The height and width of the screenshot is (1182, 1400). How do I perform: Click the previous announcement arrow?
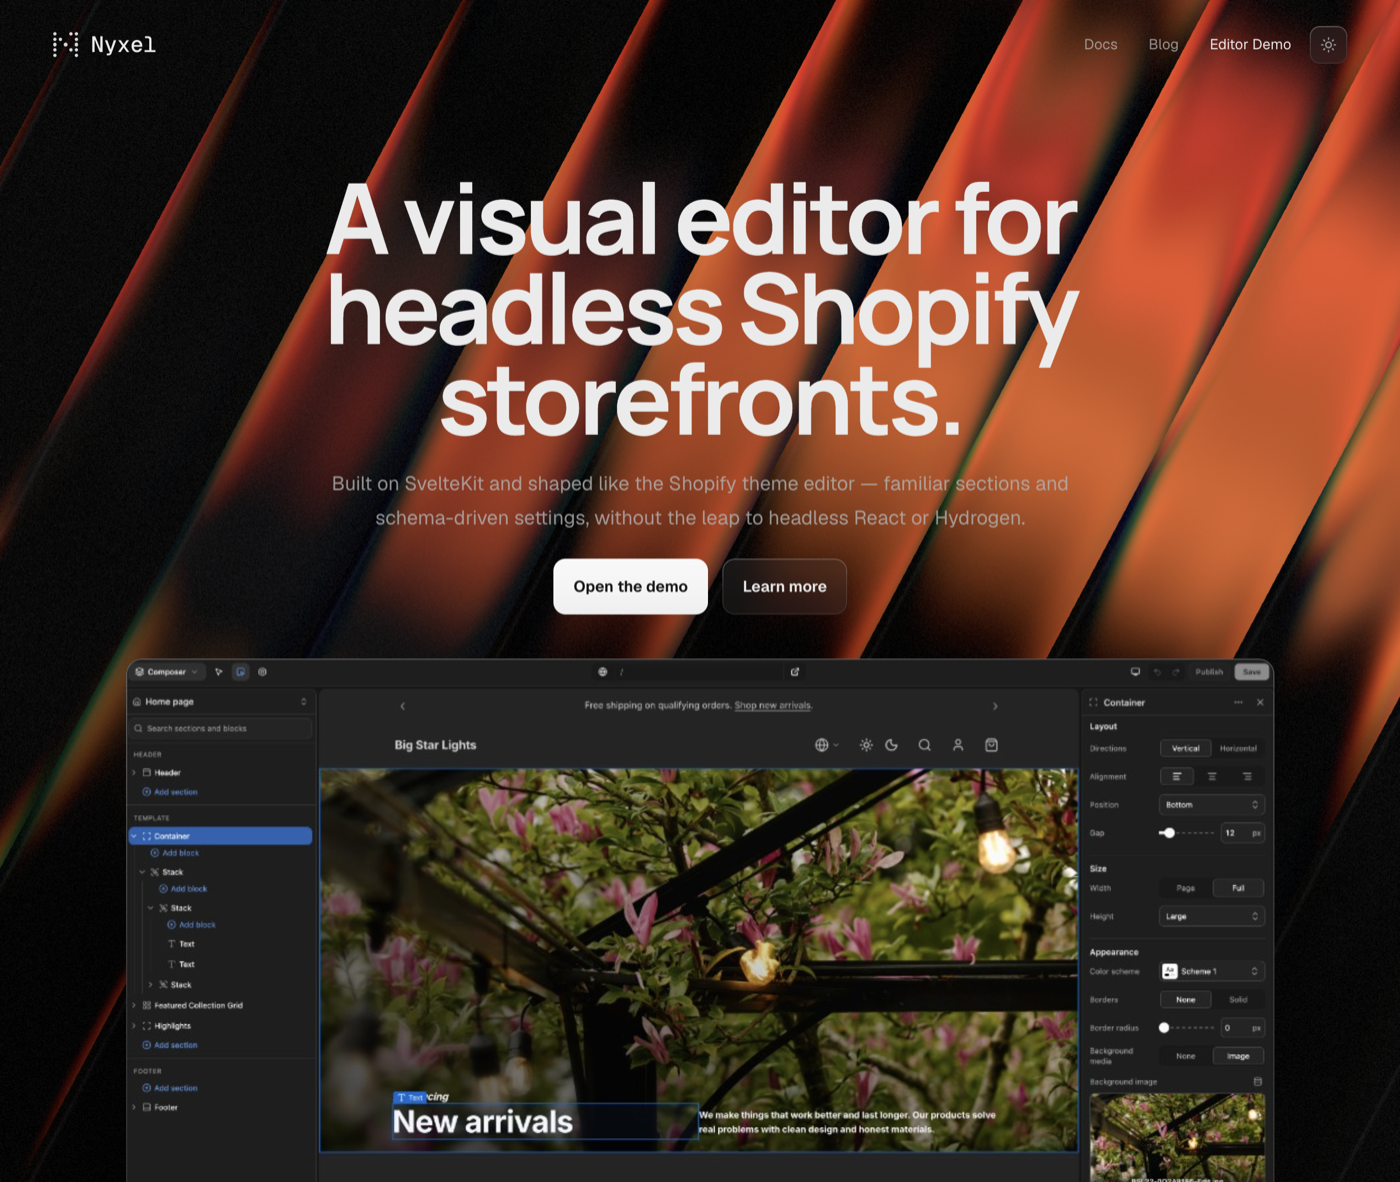tap(403, 706)
